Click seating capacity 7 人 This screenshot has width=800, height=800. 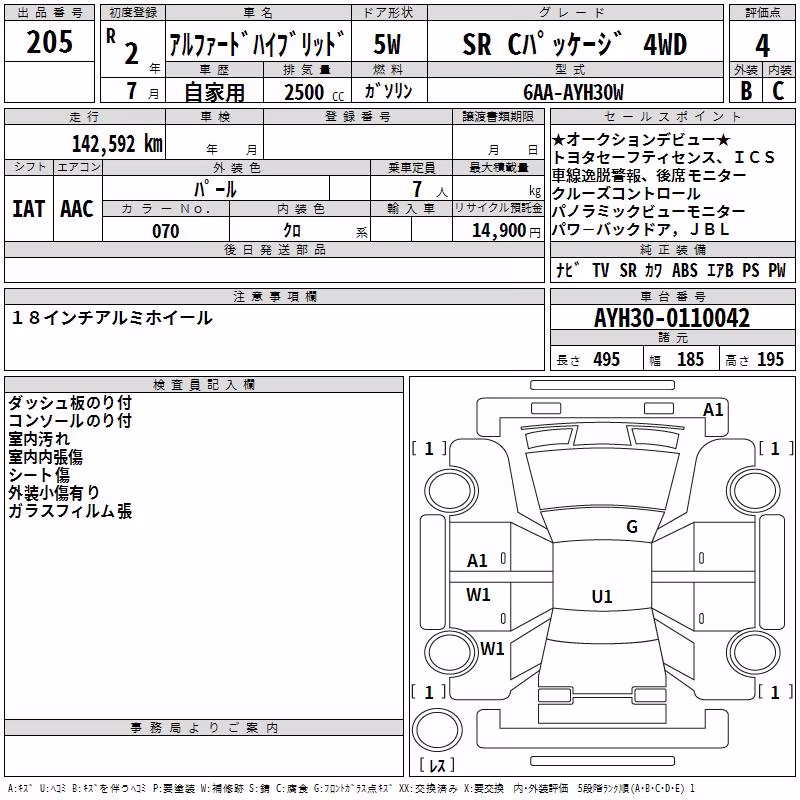(430, 189)
